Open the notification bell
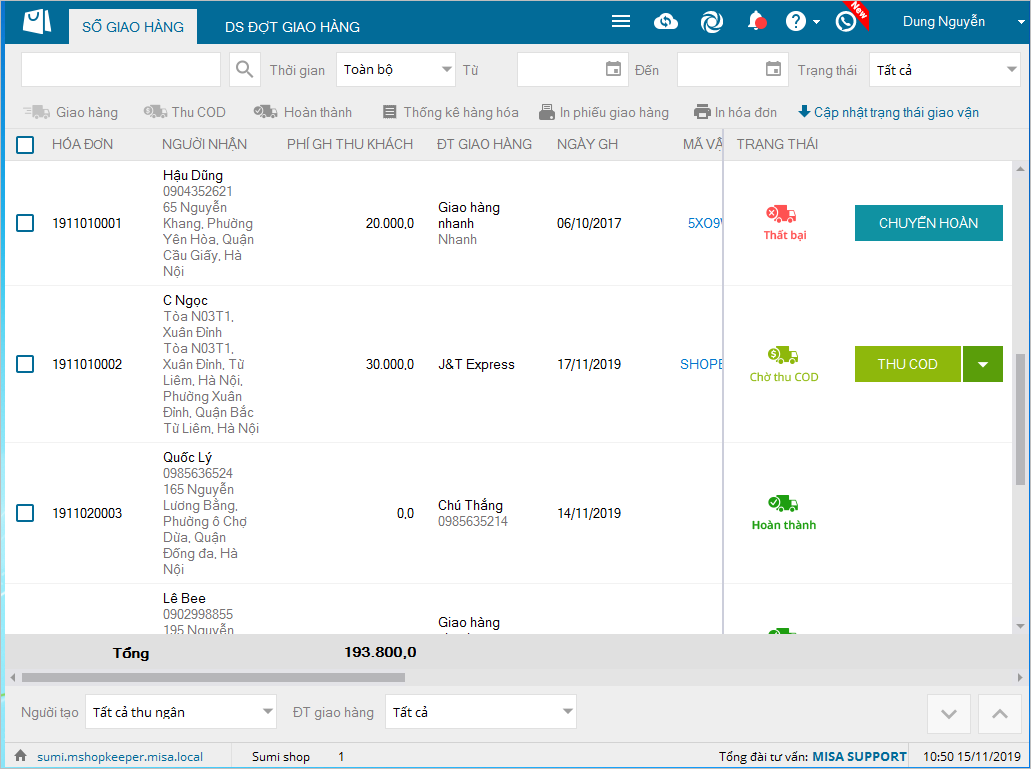This screenshot has height=769, width=1031. coord(756,22)
